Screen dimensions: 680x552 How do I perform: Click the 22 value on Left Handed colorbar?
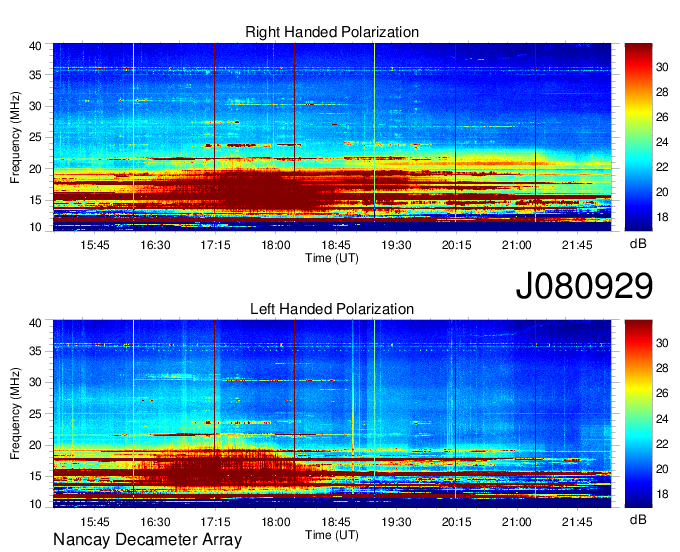[x=662, y=444]
